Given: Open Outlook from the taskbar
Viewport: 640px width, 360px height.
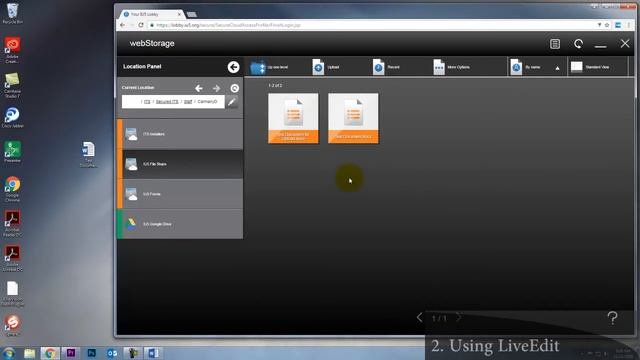Looking at the screenshot, I should tap(112, 353).
